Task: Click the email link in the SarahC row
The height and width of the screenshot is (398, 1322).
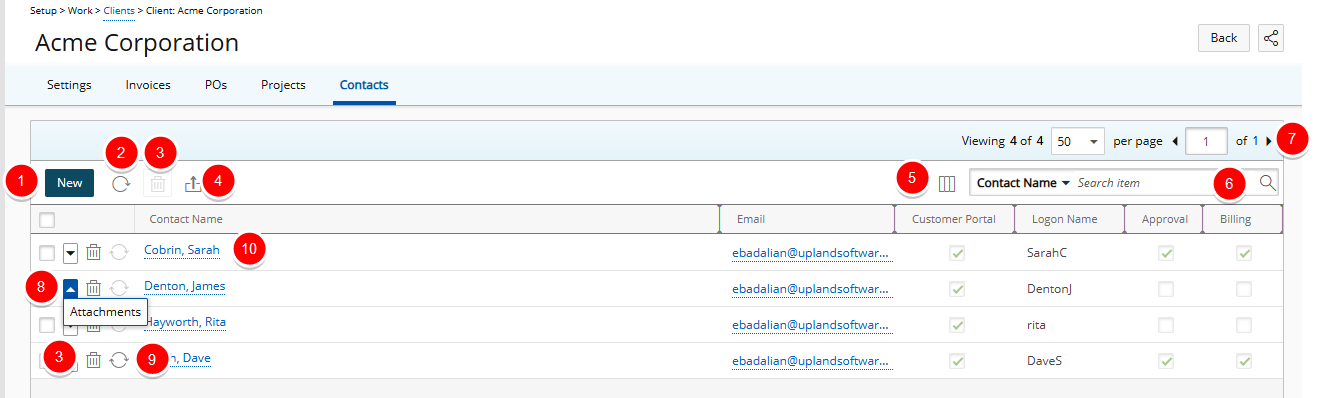Action: pyautogui.click(x=811, y=253)
